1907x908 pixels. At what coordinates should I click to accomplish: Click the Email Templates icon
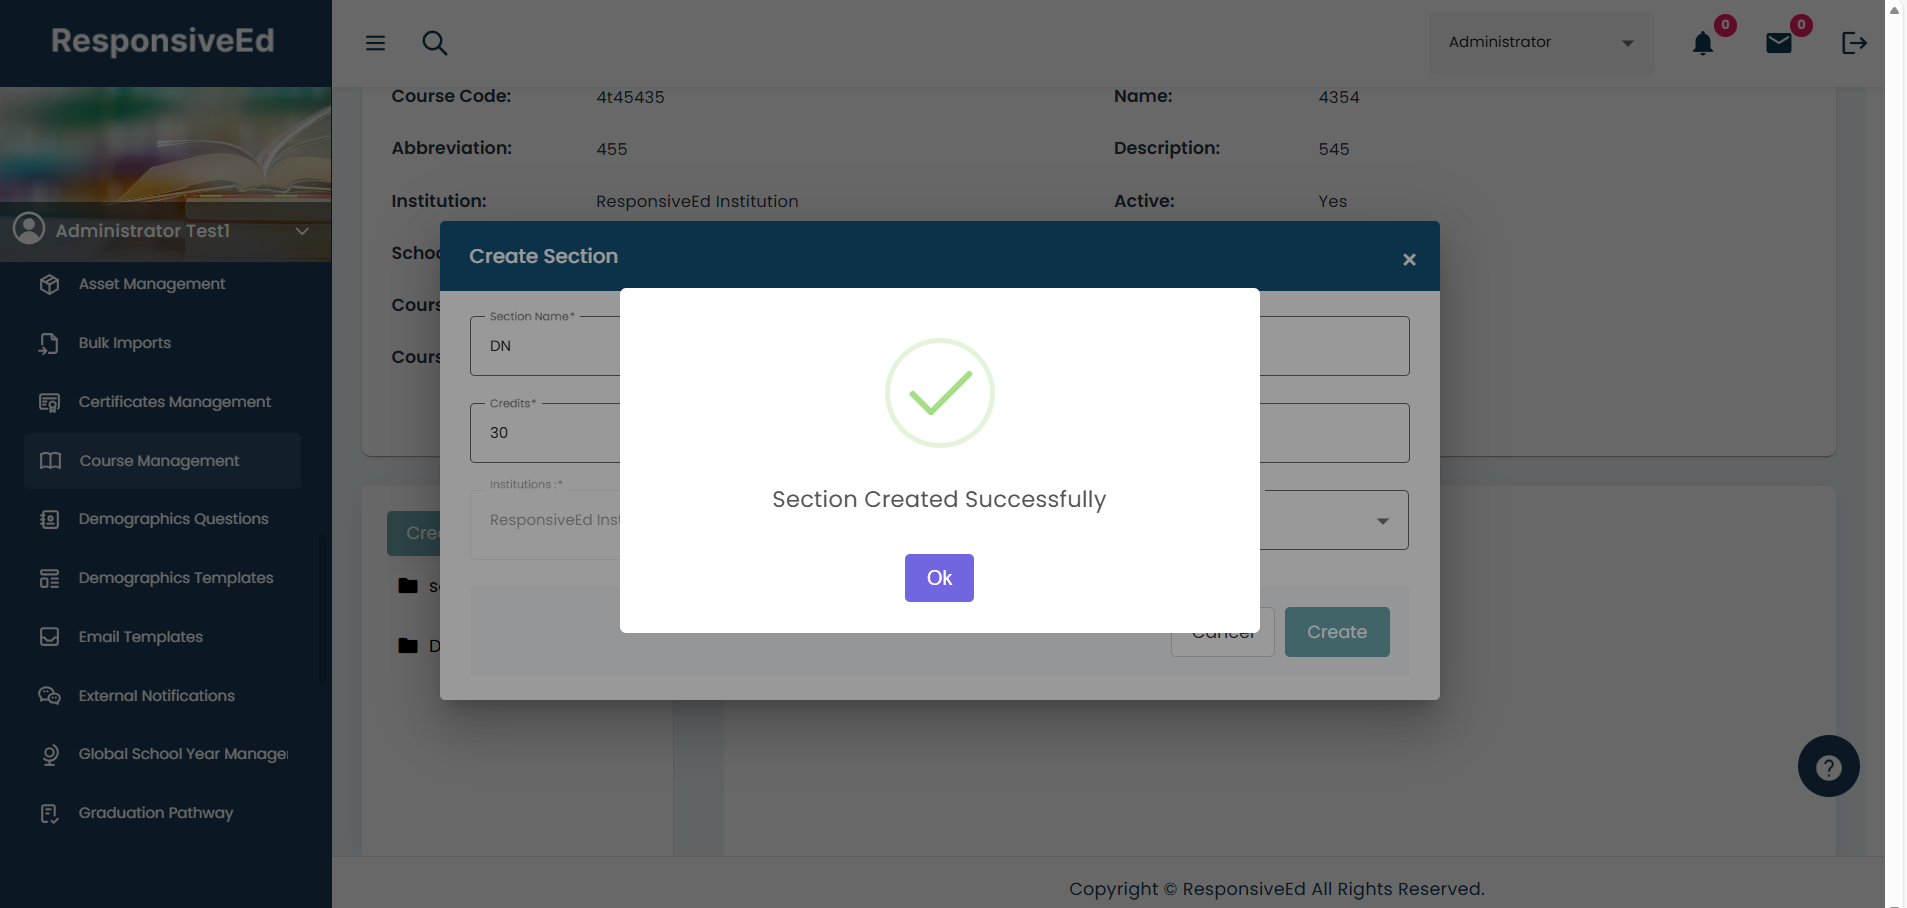pyautogui.click(x=49, y=637)
